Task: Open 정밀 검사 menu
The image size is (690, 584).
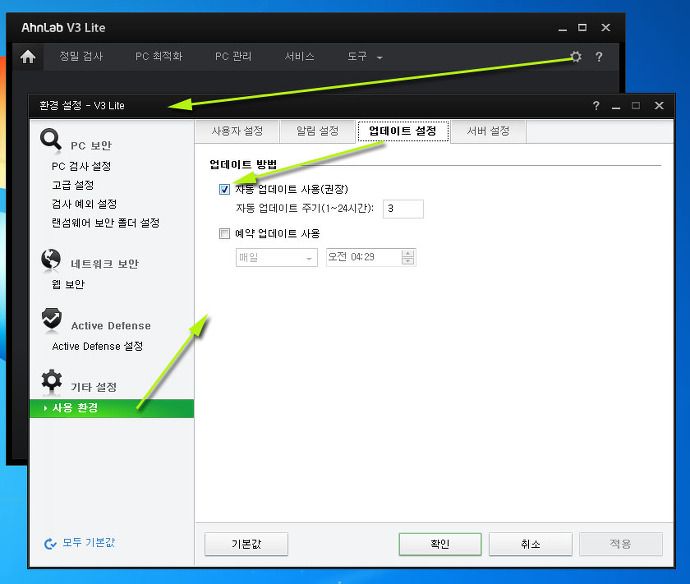Action: pos(81,56)
